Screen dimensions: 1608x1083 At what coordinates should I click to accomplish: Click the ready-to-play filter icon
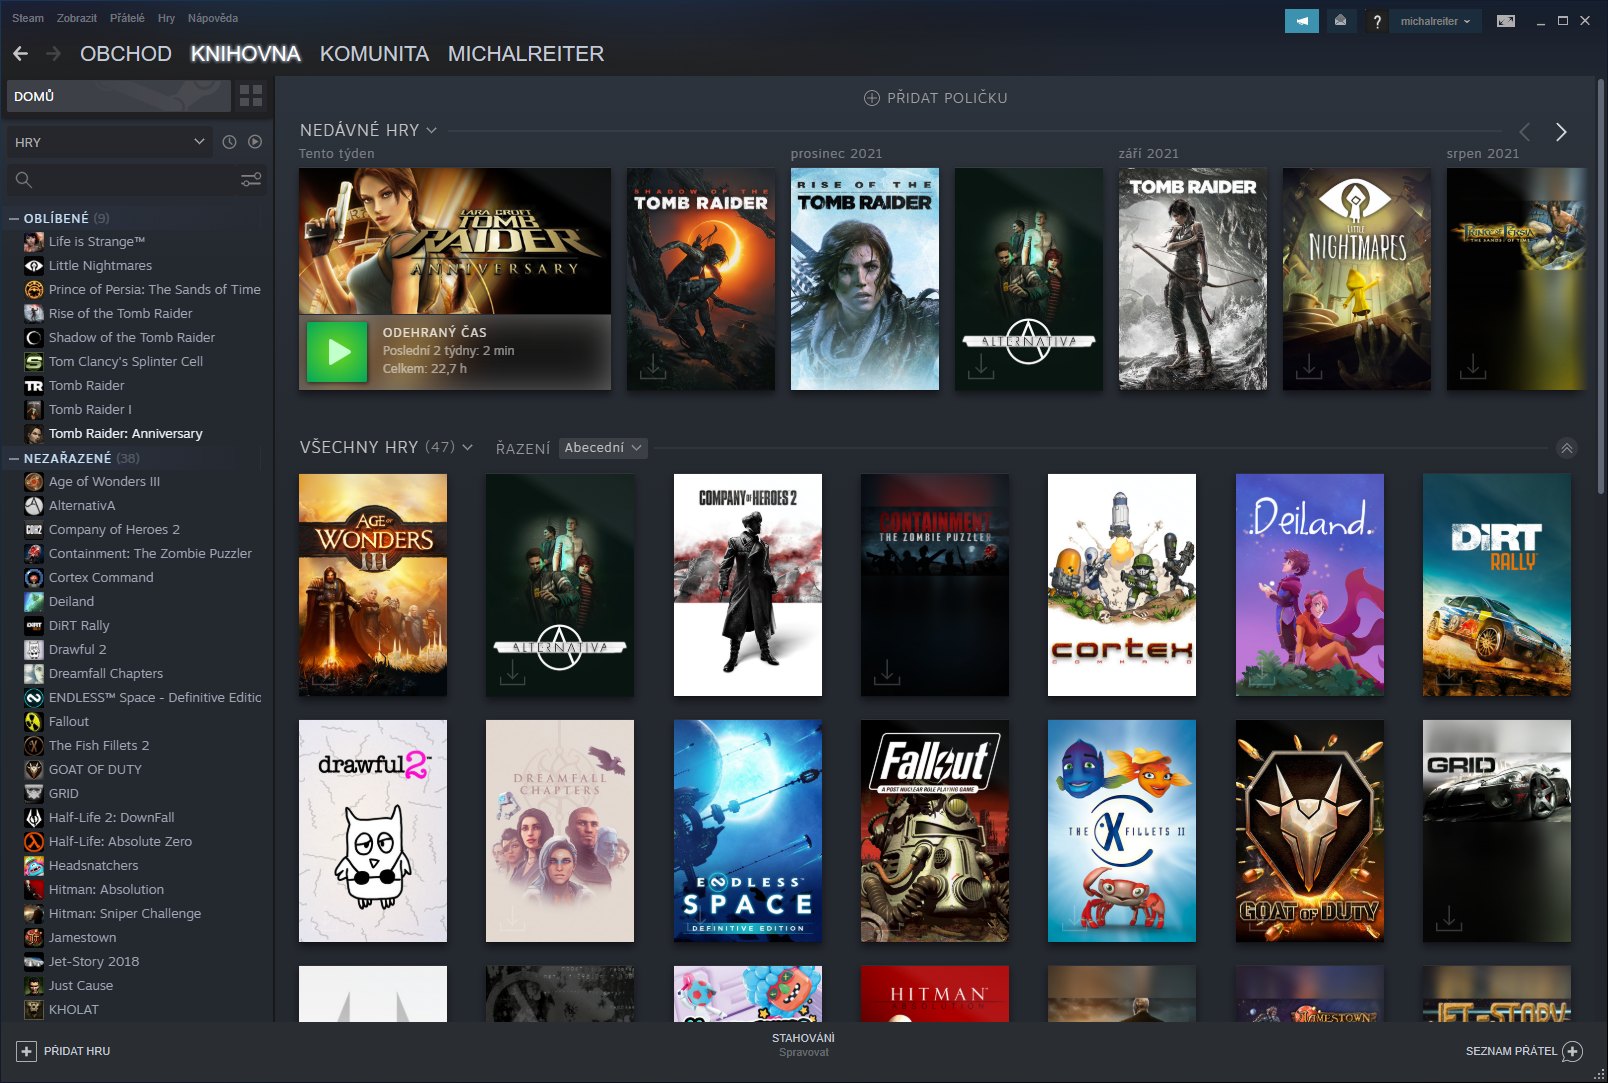(255, 142)
